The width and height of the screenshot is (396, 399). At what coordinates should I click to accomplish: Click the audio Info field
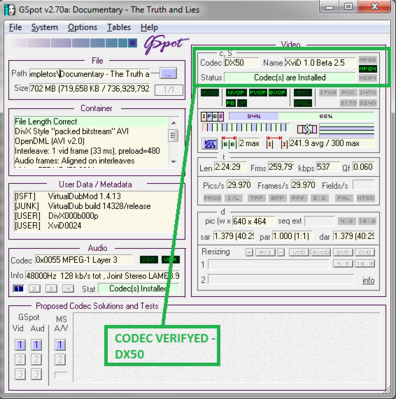click(x=102, y=276)
